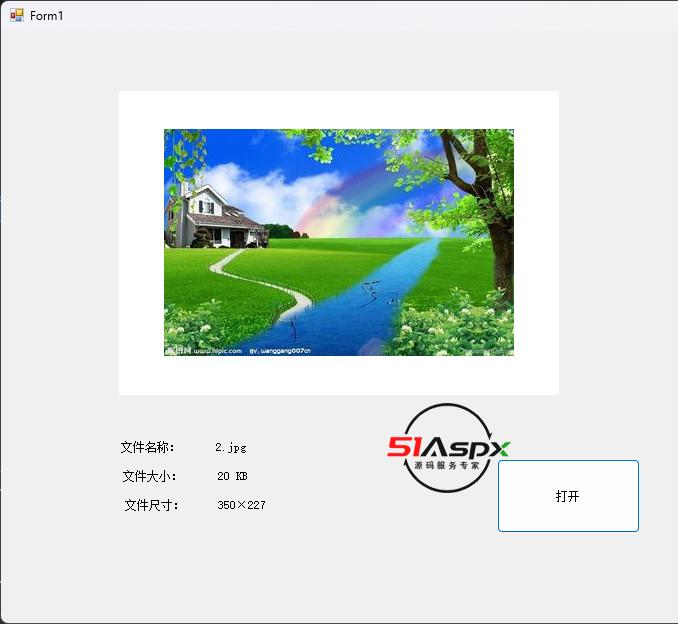Click the 2.jpg file name value
678x624 pixels.
[x=231, y=448]
